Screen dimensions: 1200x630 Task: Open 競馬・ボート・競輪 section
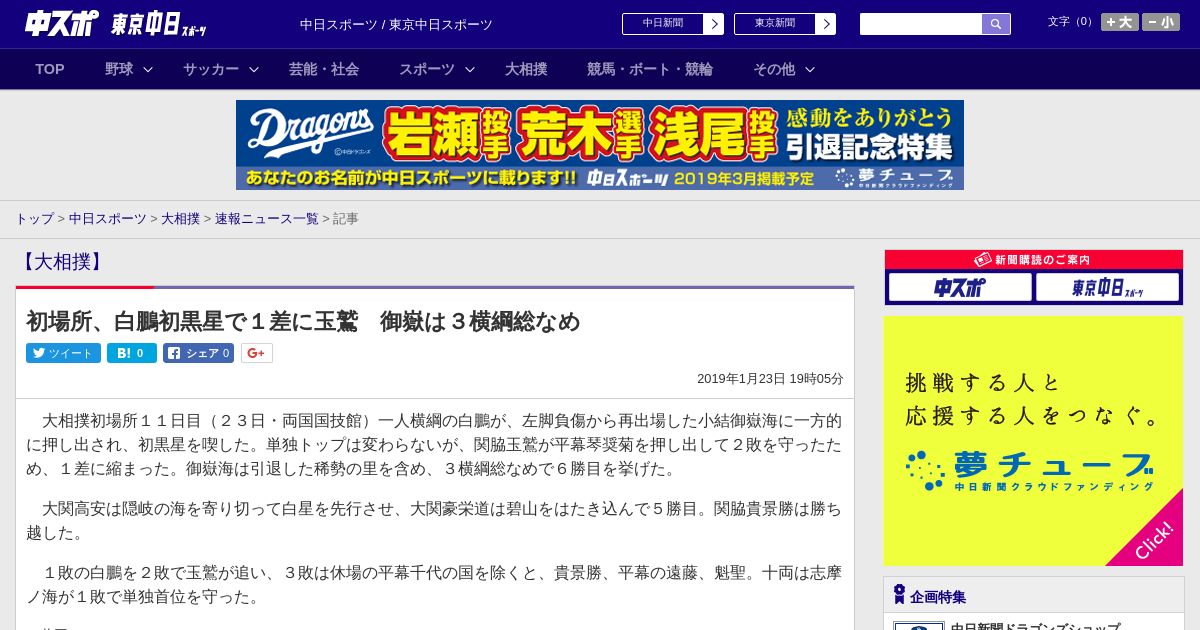(x=650, y=69)
